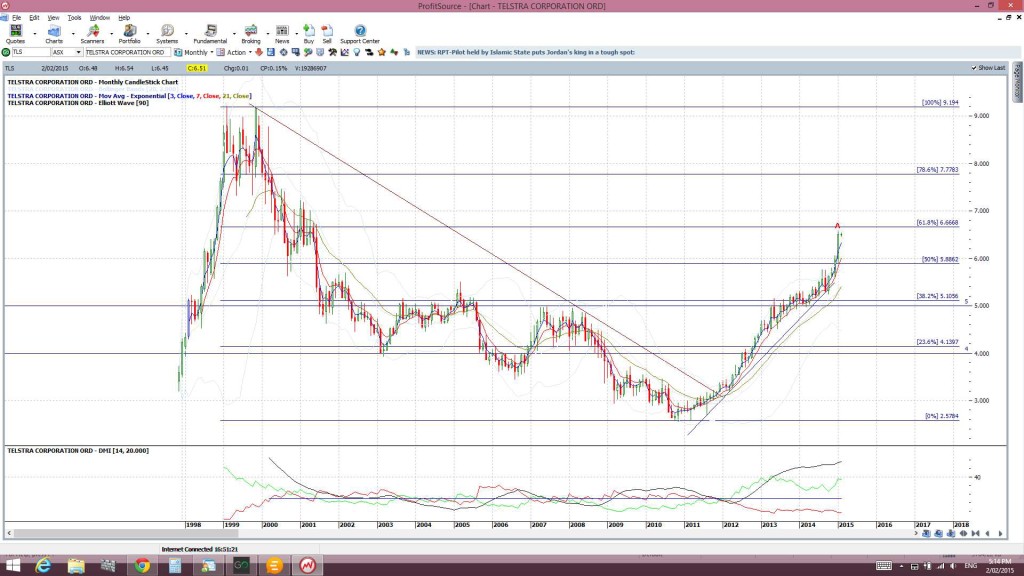Open the ASX exchange combo box

pyautogui.click(x=67, y=52)
